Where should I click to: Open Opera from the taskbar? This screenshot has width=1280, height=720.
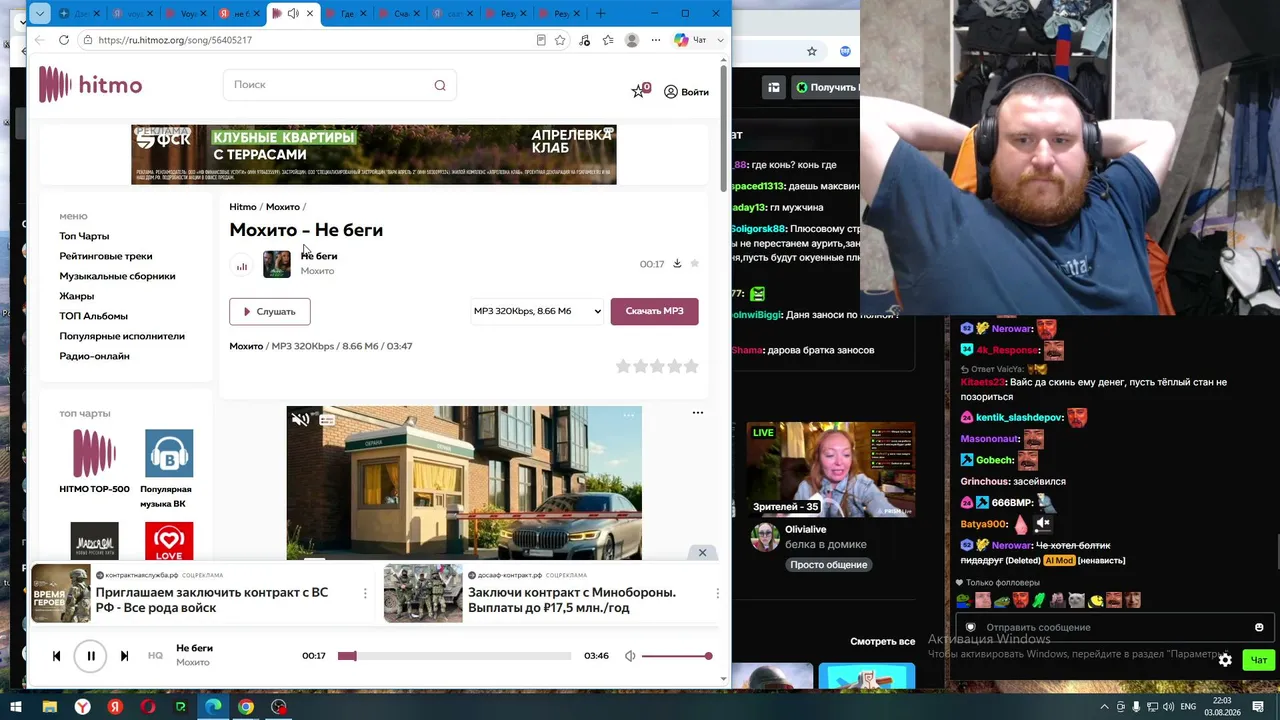point(148,707)
